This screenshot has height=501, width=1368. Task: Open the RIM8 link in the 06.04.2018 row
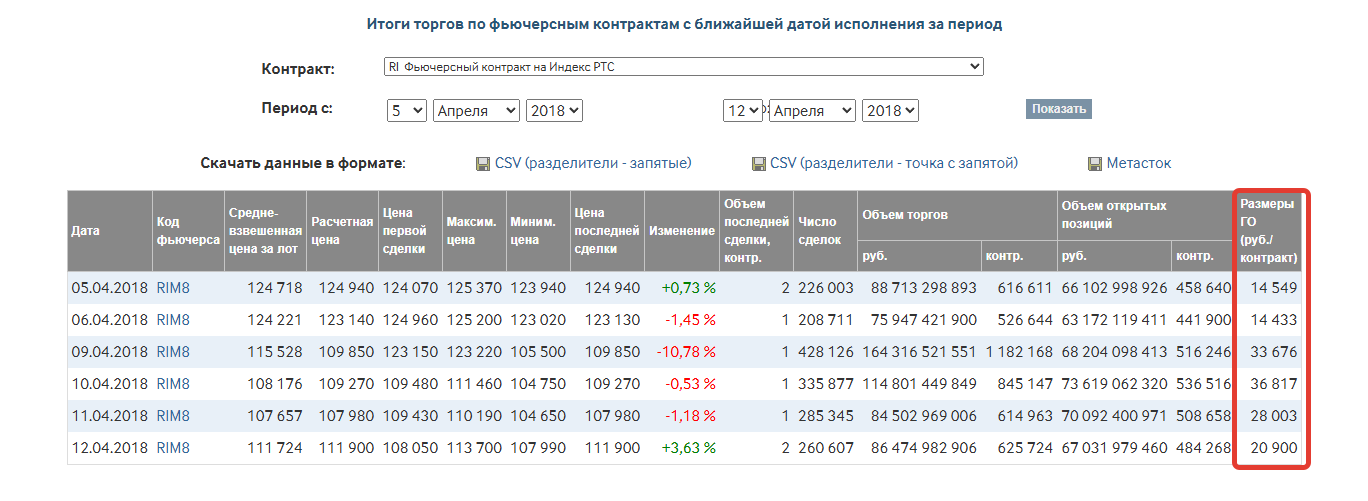[x=173, y=320]
